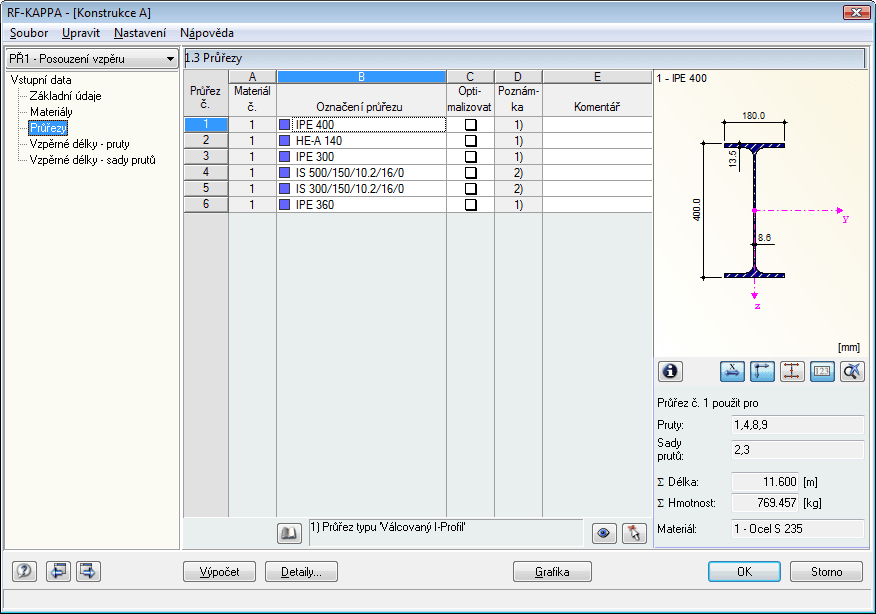The height and width of the screenshot is (614, 876).
Task: Open the Nápověda menu
Action: pyautogui.click(x=207, y=33)
